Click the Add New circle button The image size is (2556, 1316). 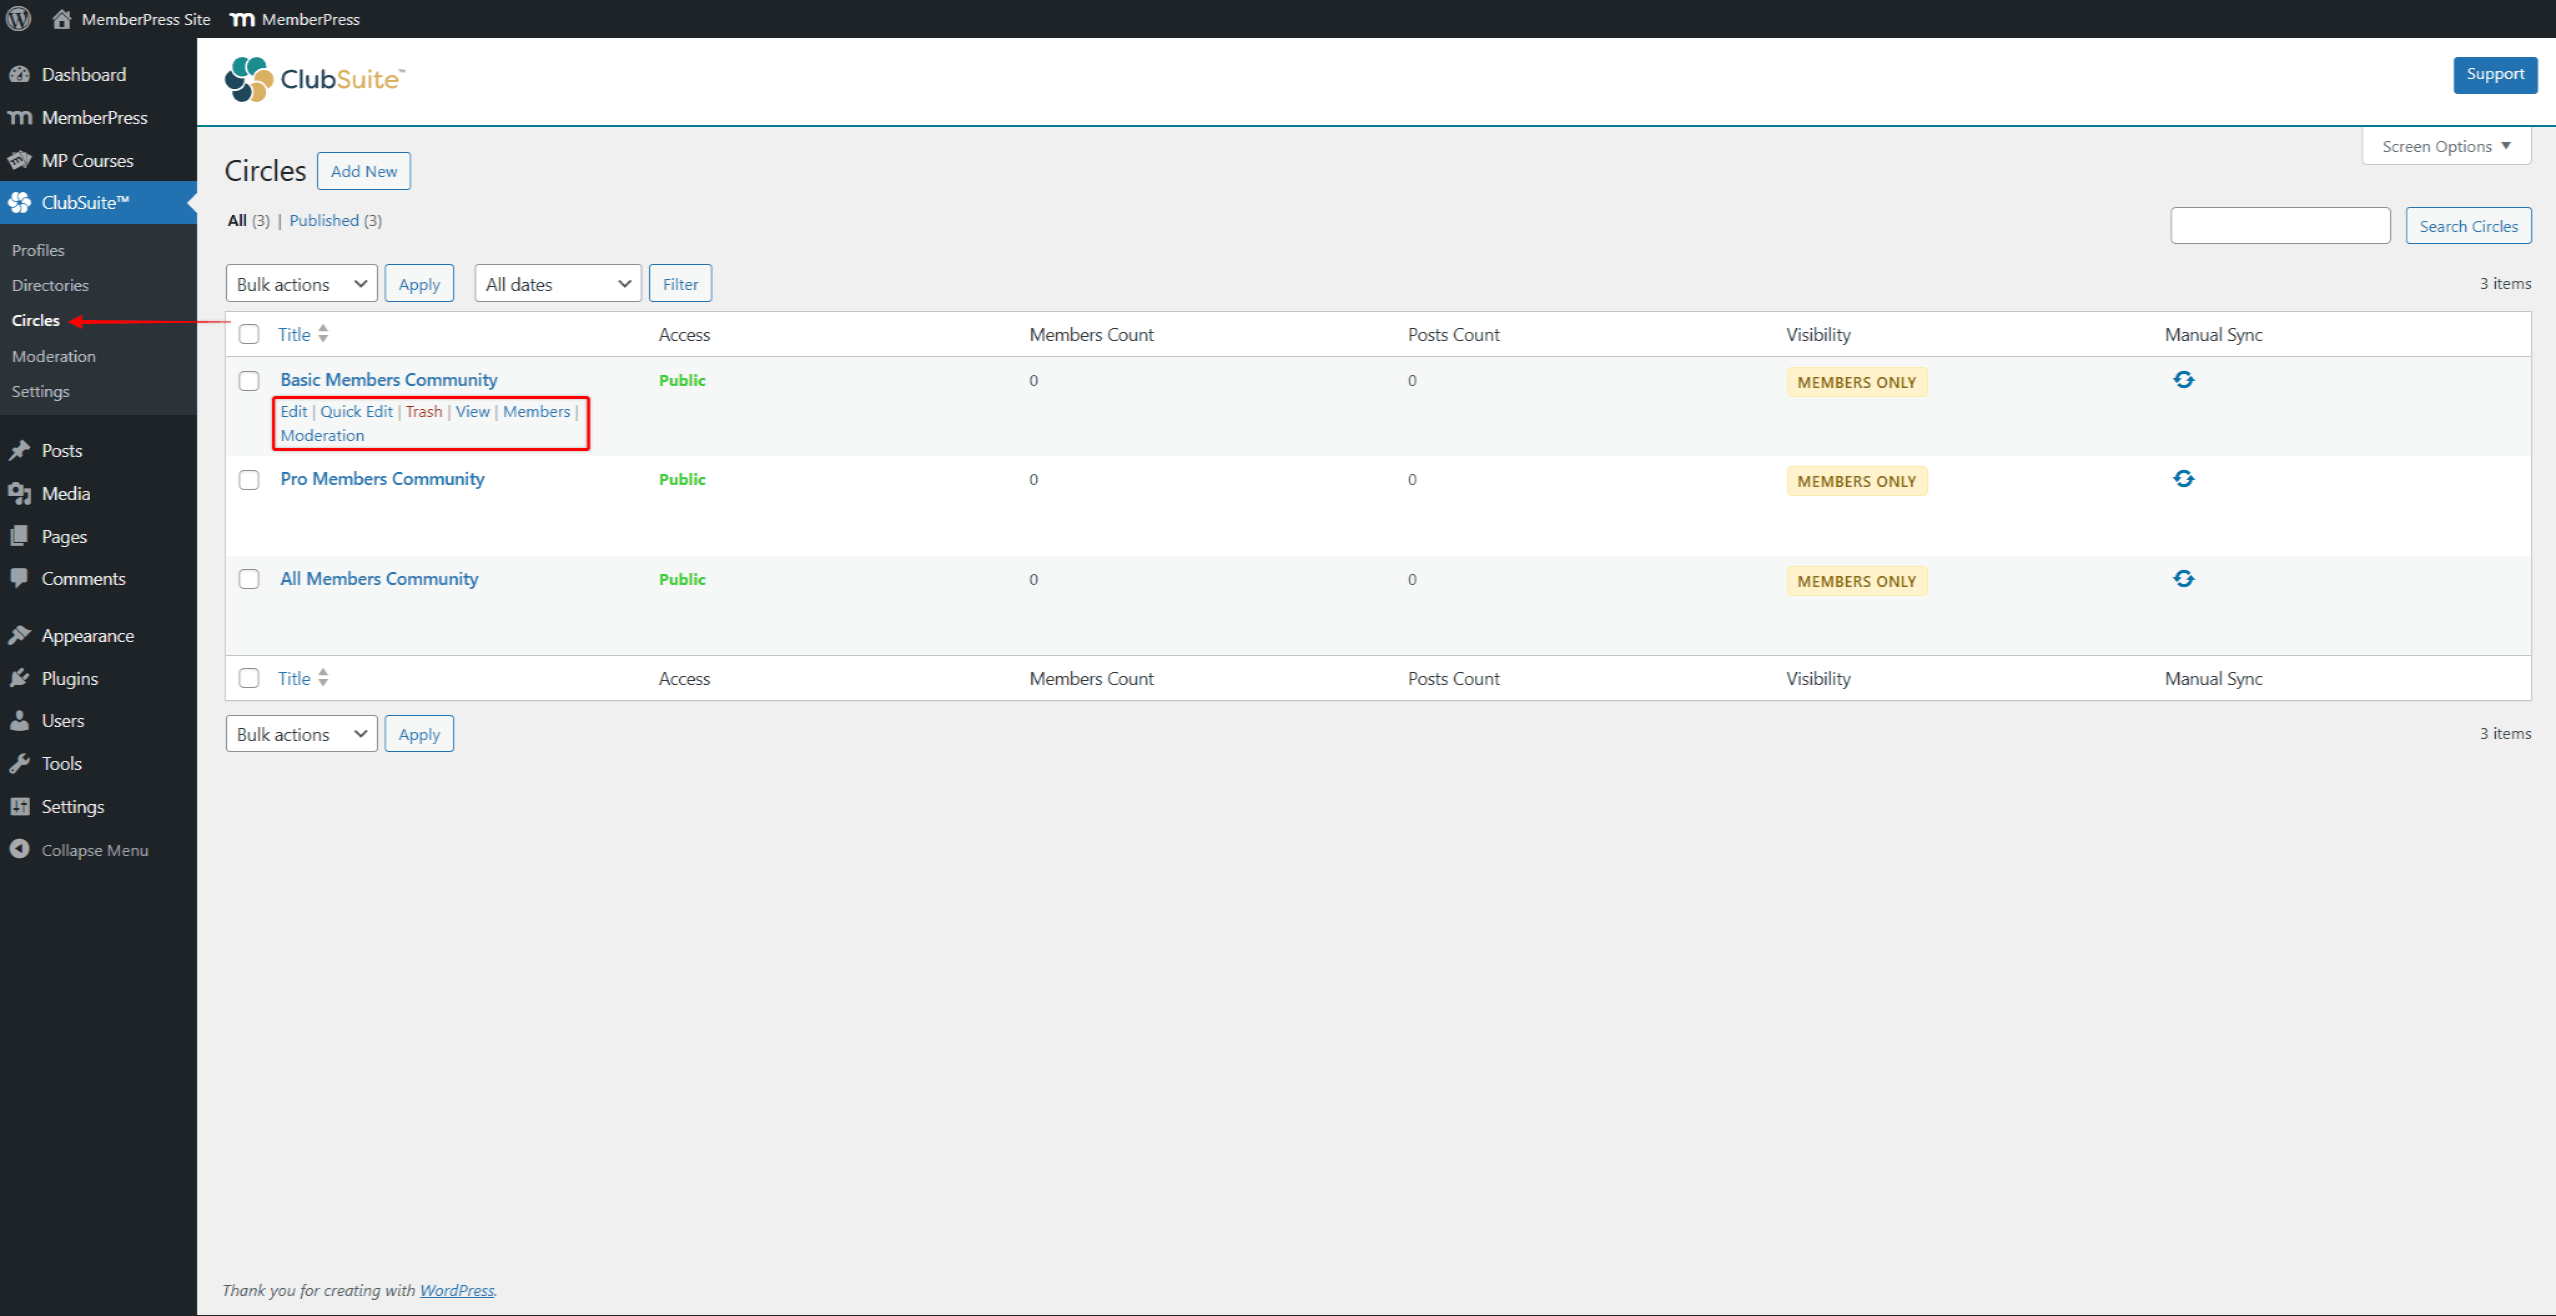click(364, 171)
